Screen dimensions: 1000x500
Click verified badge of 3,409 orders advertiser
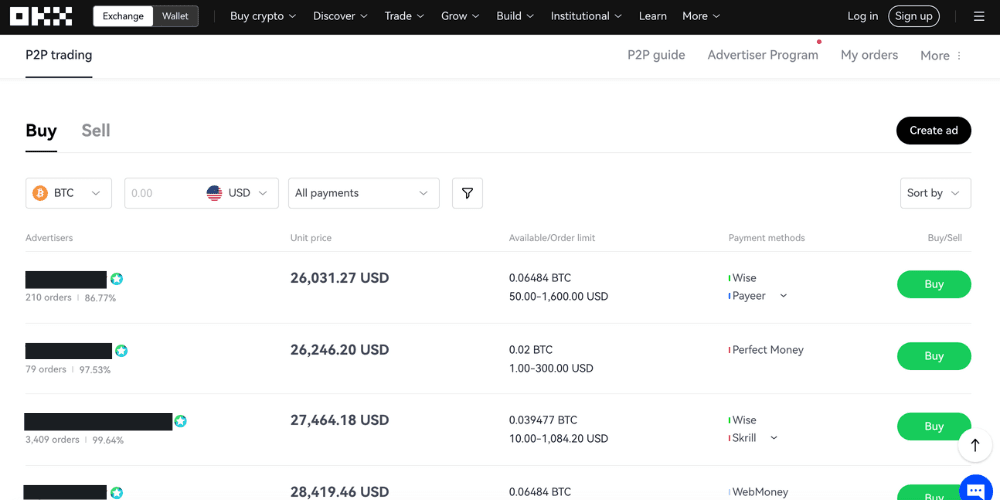pos(181,421)
